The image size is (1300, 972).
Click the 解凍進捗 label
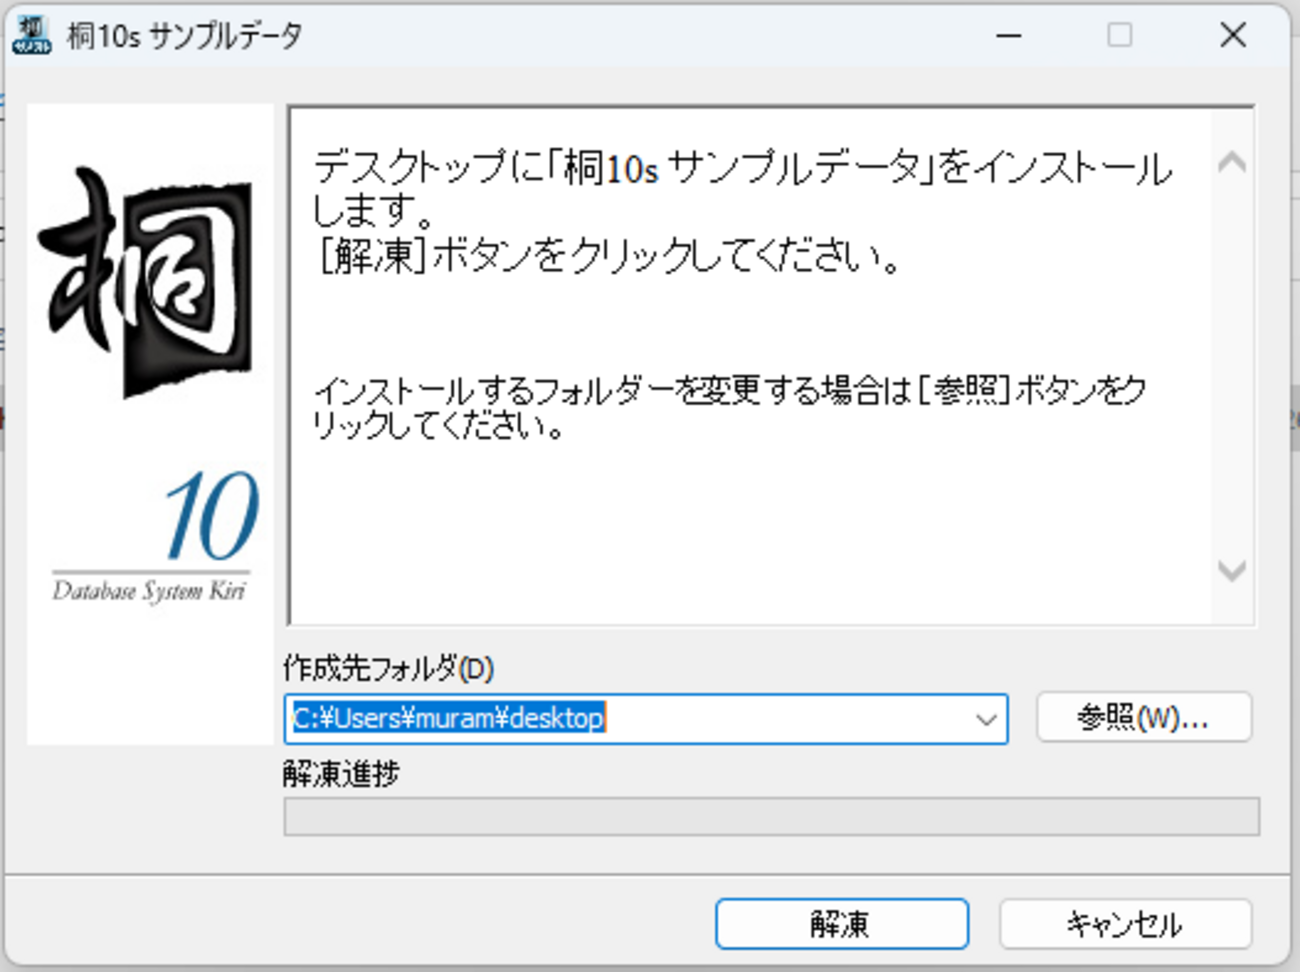(x=342, y=774)
